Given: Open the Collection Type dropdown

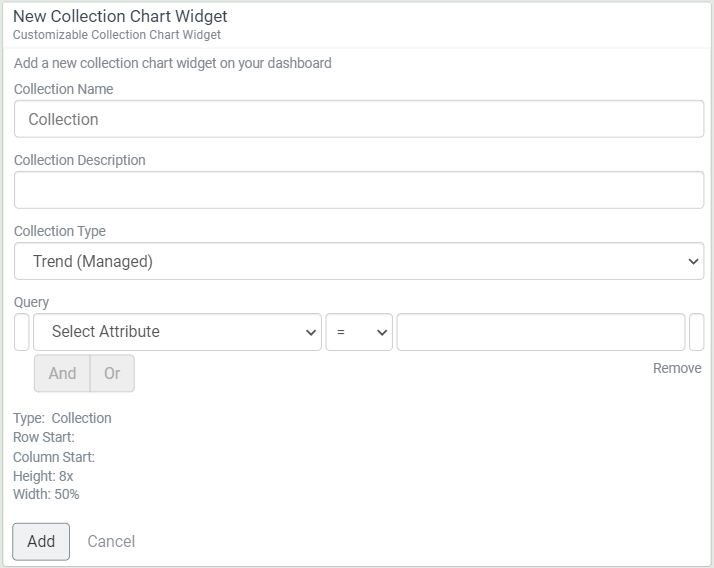Looking at the screenshot, I should click(358, 261).
